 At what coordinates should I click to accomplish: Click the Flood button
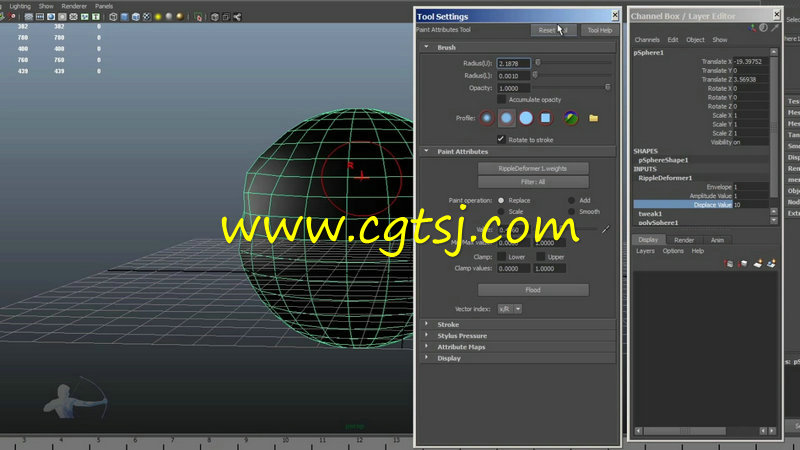(533, 290)
